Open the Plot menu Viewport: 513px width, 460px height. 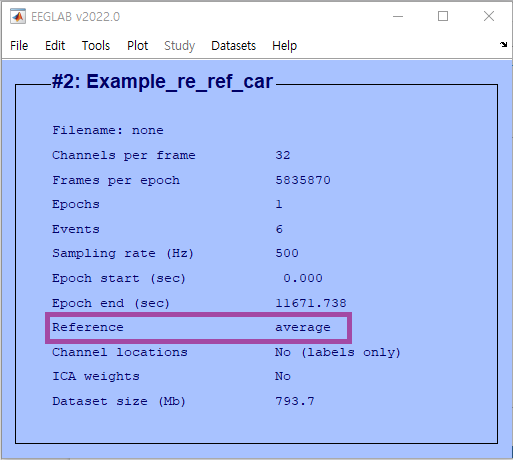pyautogui.click(x=137, y=46)
